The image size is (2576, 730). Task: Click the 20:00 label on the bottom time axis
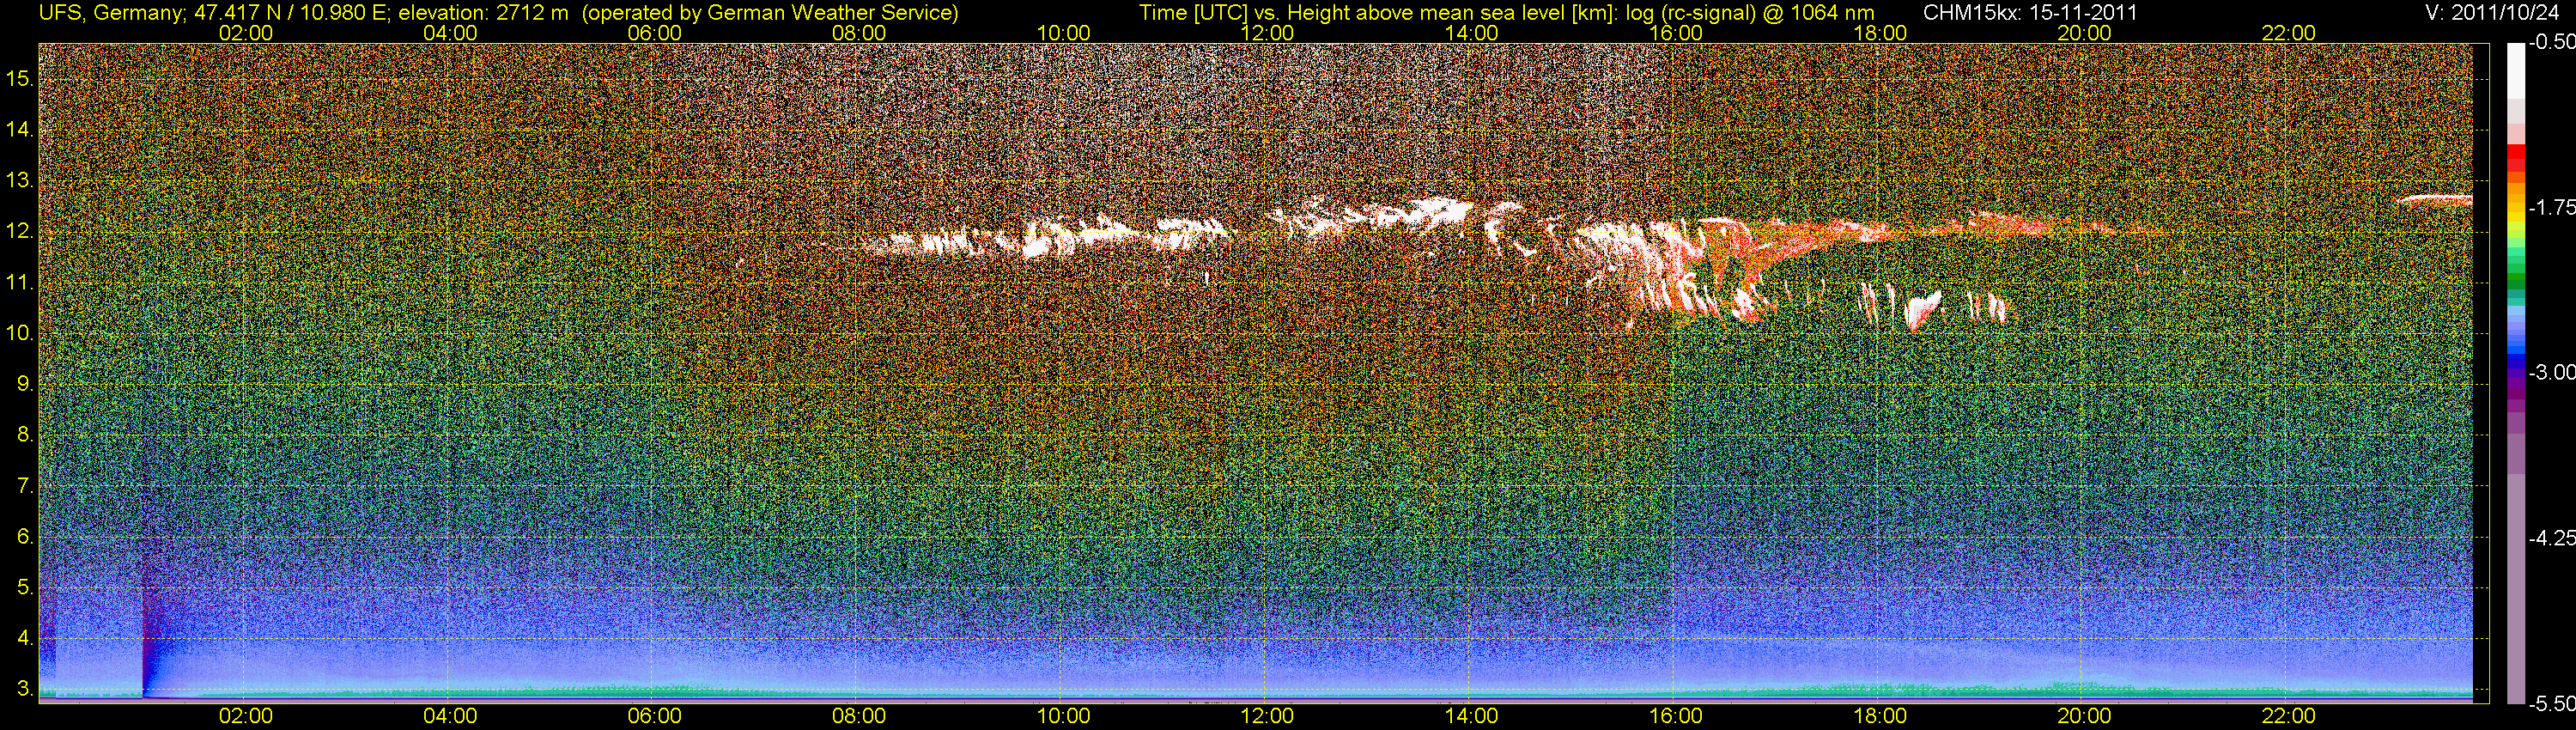click(2085, 716)
